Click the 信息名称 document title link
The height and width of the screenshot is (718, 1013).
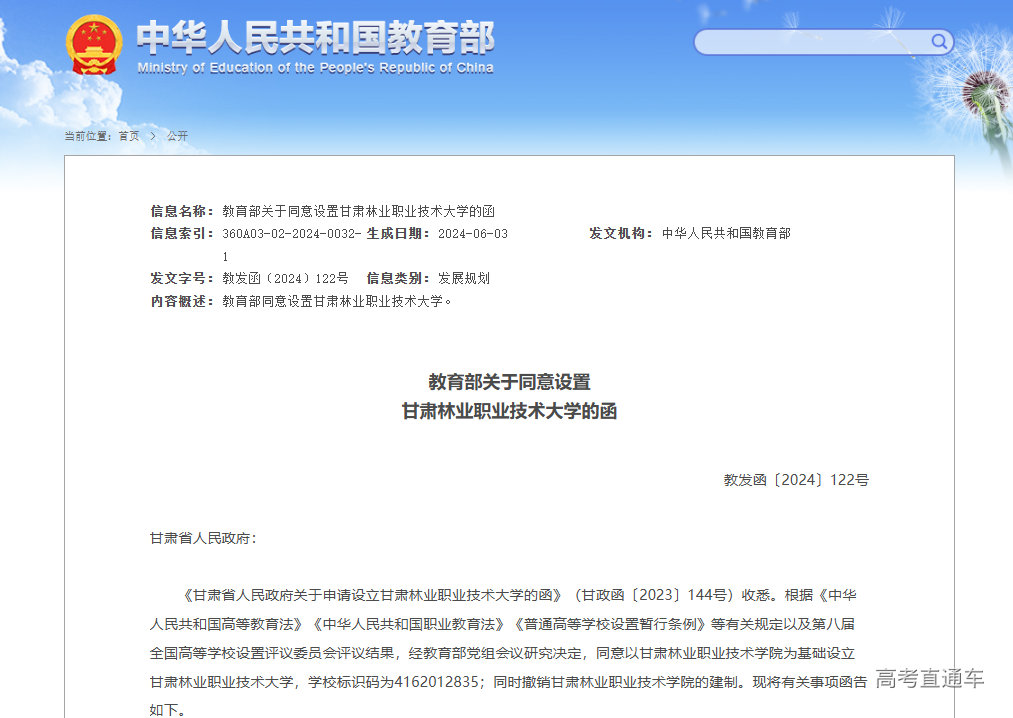coord(358,211)
